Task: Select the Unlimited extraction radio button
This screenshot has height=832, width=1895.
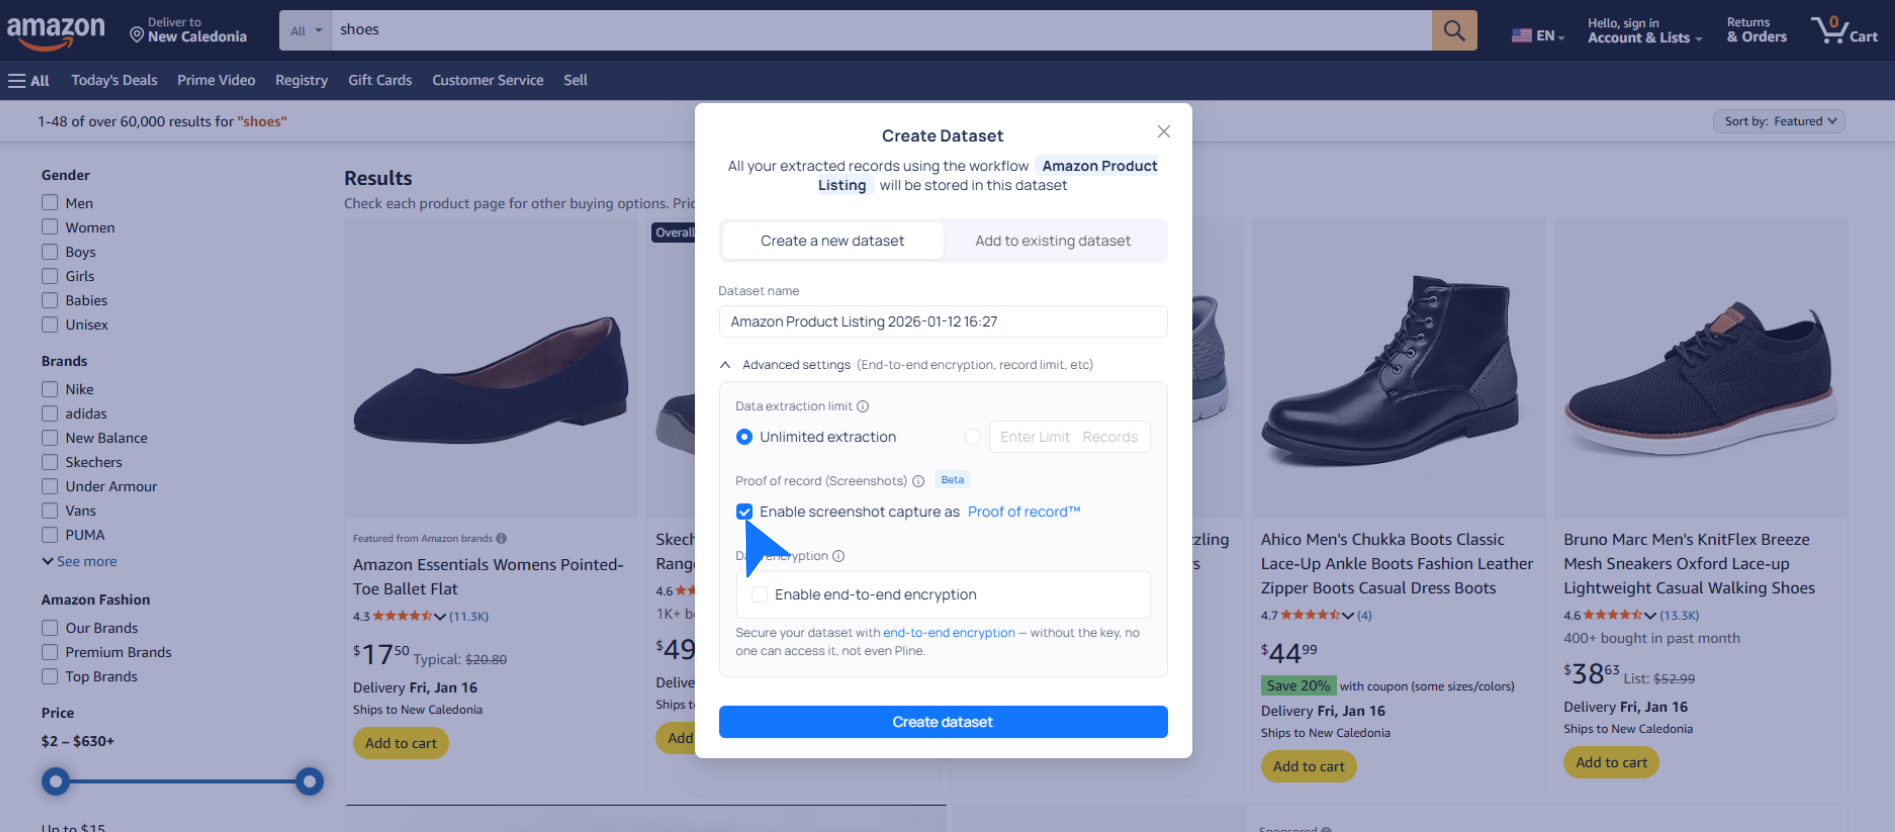Action: point(744,437)
